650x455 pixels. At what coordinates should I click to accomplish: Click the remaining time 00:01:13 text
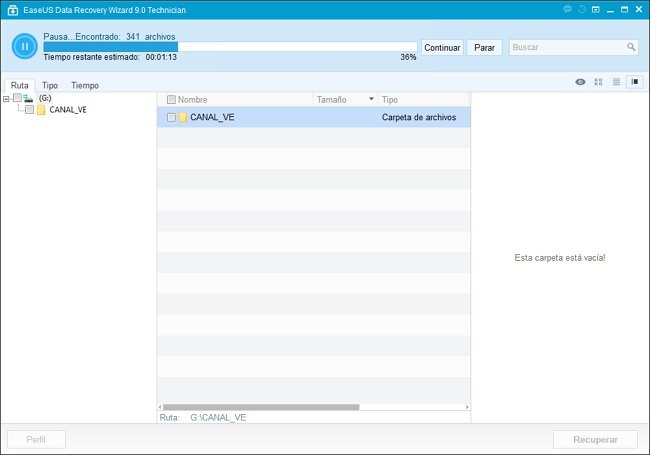[161, 57]
